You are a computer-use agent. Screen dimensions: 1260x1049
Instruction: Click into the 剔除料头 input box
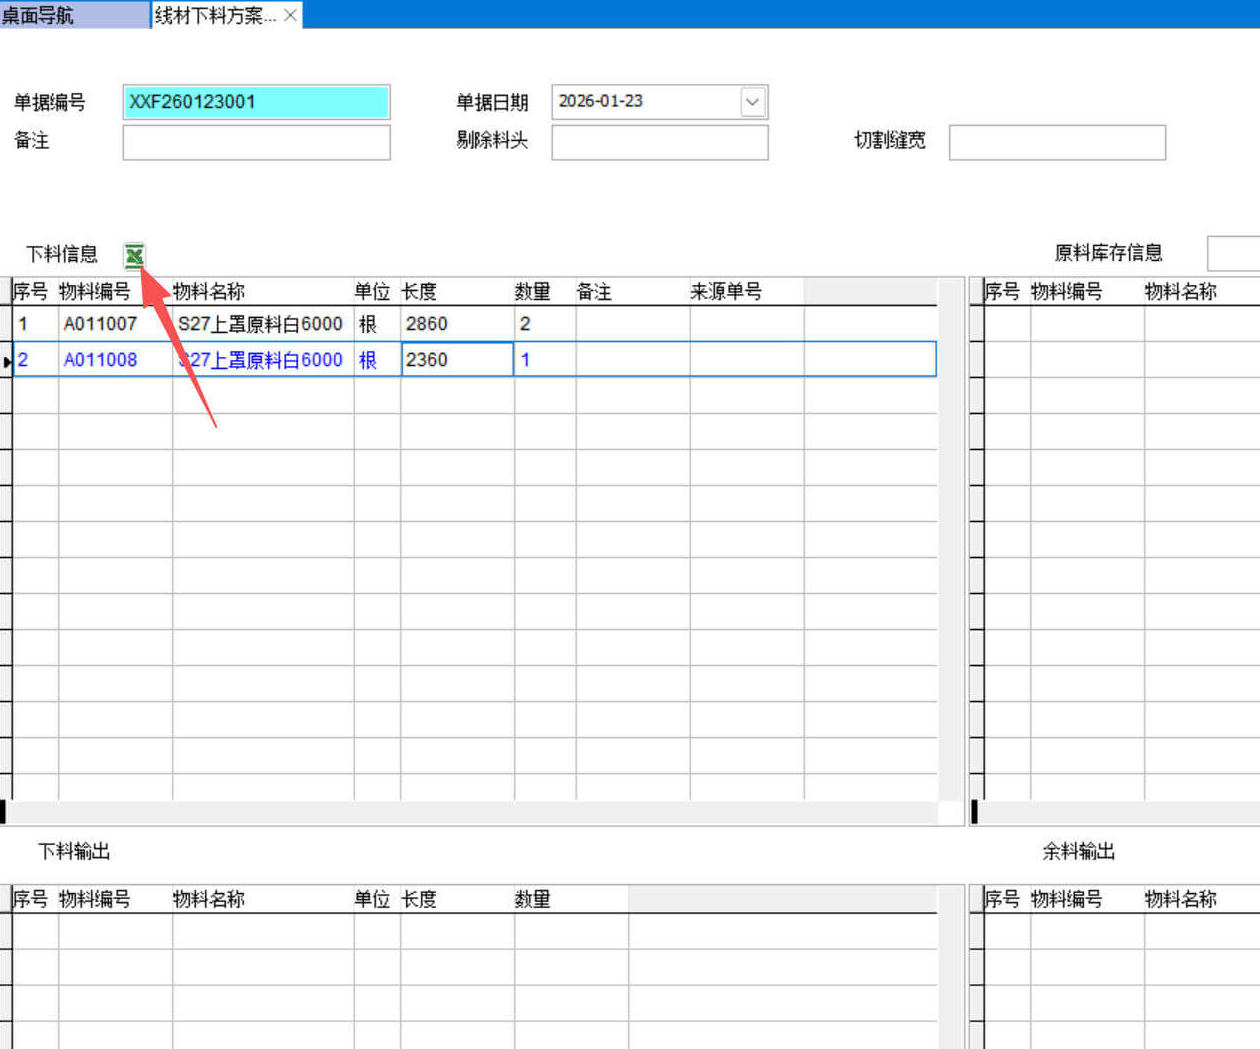[659, 142]
